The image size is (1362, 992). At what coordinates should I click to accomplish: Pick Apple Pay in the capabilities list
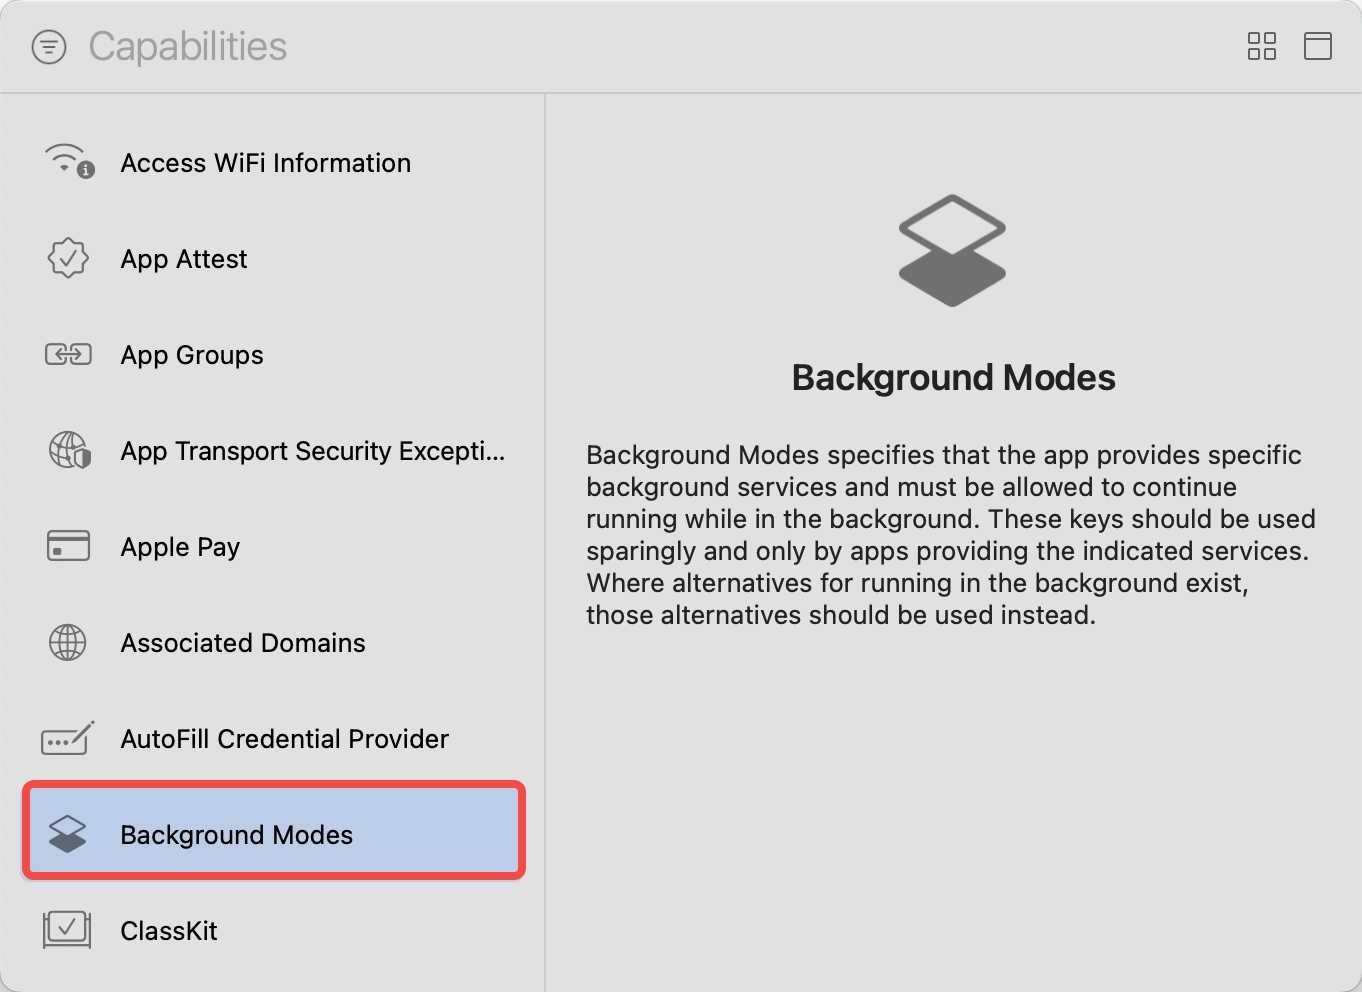(180, 547)
